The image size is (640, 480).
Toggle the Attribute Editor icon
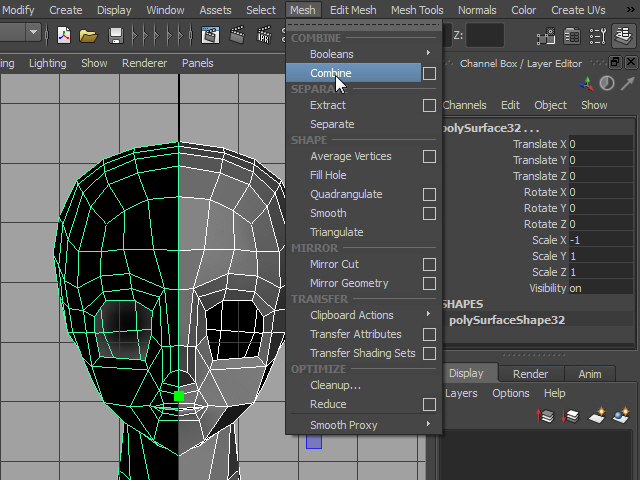[572, 36]
